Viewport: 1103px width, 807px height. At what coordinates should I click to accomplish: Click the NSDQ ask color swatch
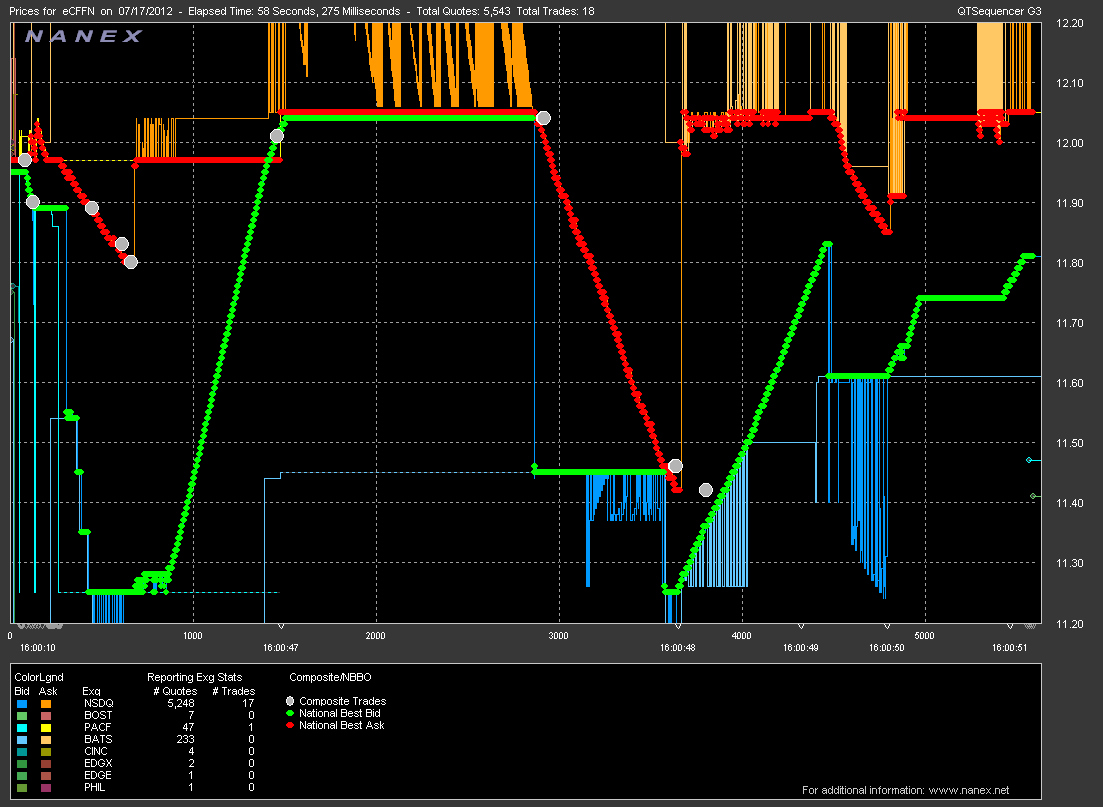(x=46, y=703)
